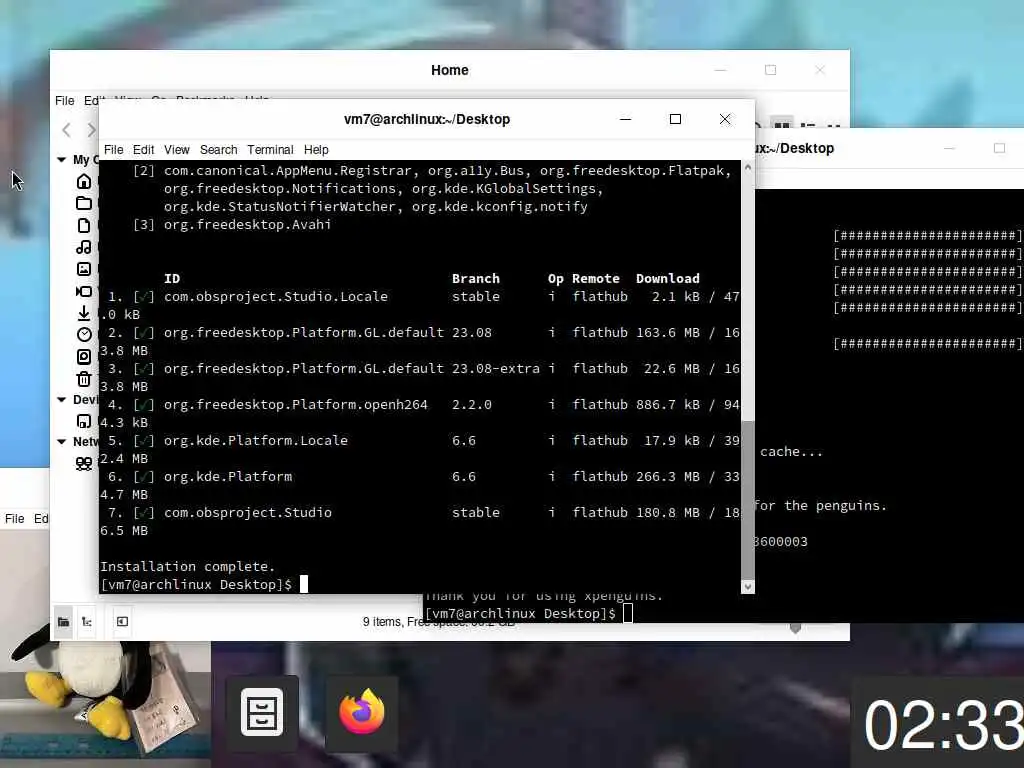The height and width of the screenshot is (768, 1024).
Task: Open the front terminal's File menu
Action: tap(114, 150)
